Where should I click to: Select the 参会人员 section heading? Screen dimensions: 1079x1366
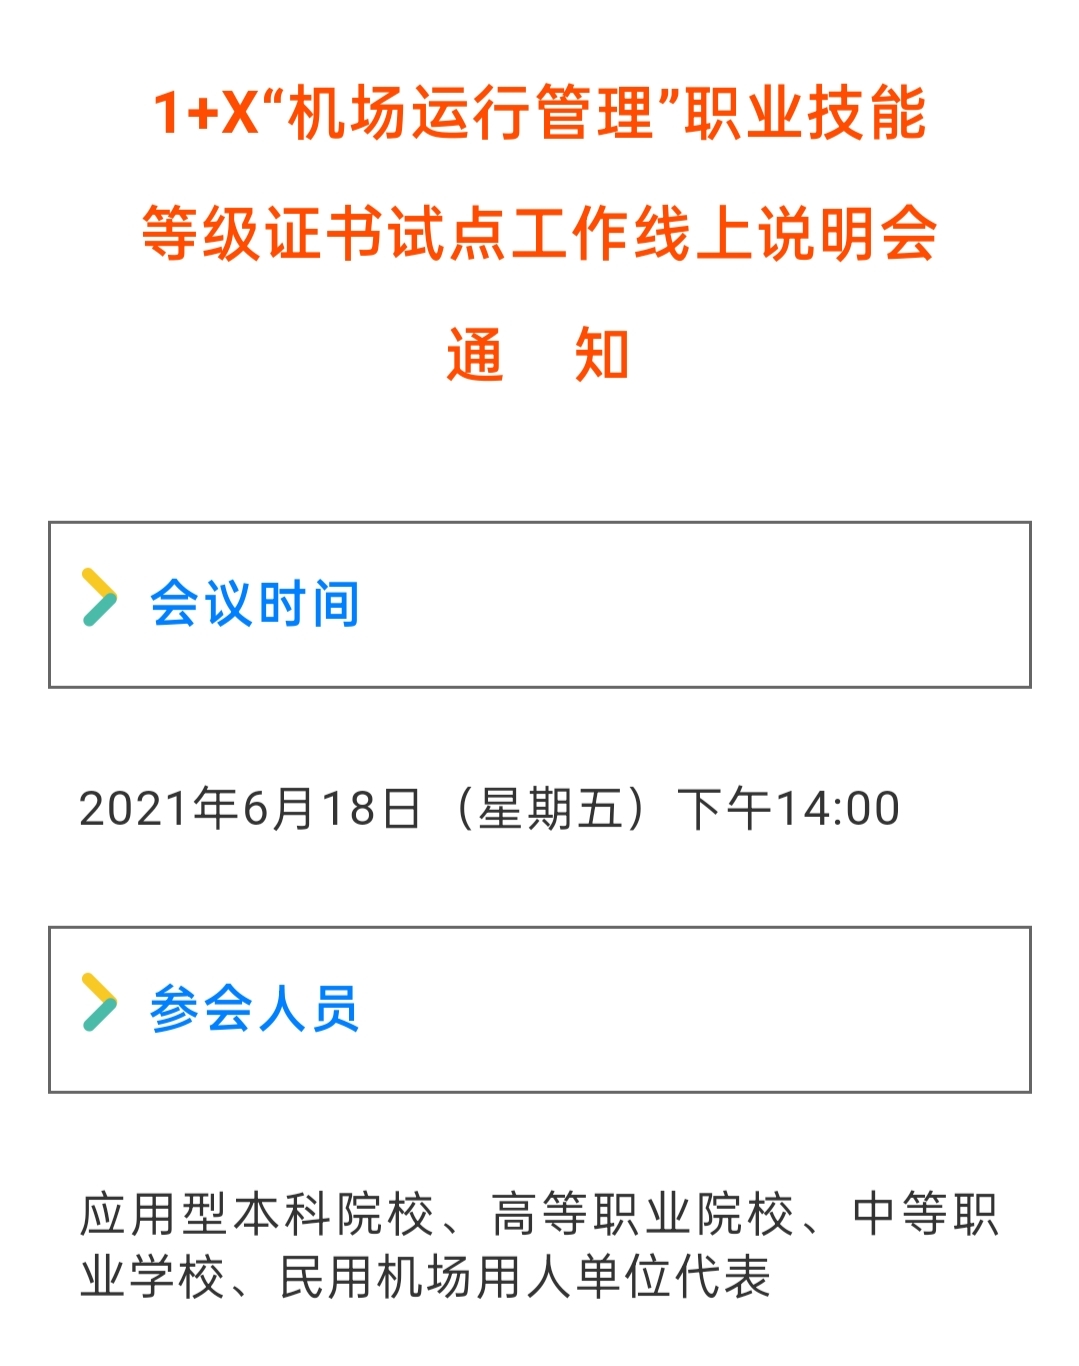254,1008
